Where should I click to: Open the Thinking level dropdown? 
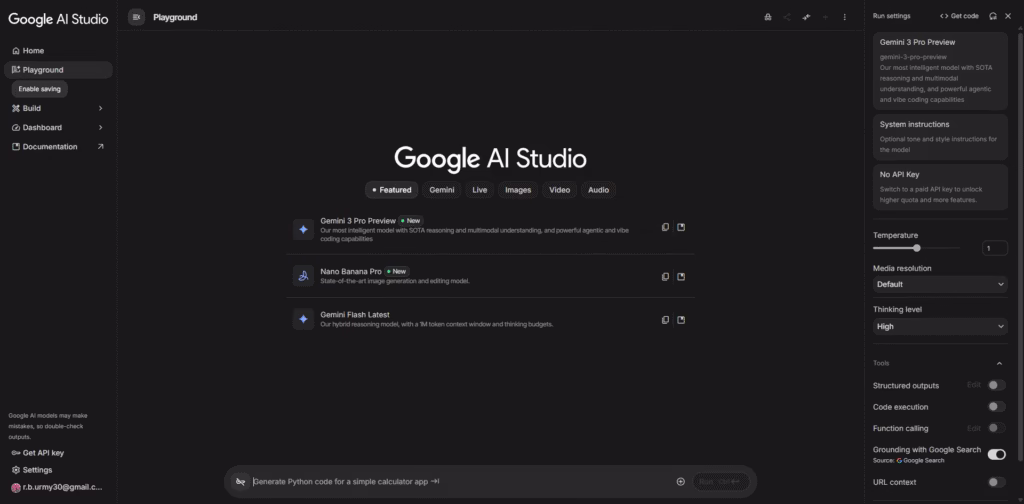point(940,326)
